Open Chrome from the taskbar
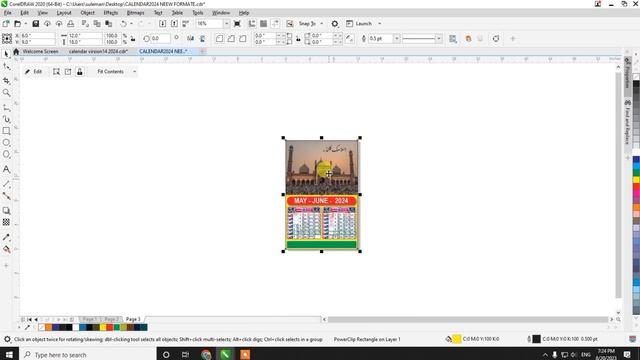The height and width of the screenshot is (360, 640). click(x=206, y=355)
